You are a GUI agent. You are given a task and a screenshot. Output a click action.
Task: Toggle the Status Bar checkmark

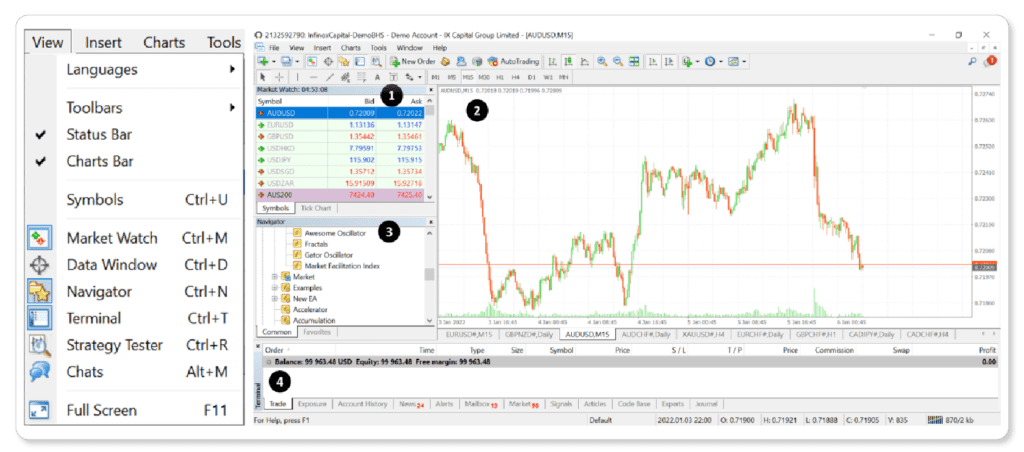(x=41, y=135)
